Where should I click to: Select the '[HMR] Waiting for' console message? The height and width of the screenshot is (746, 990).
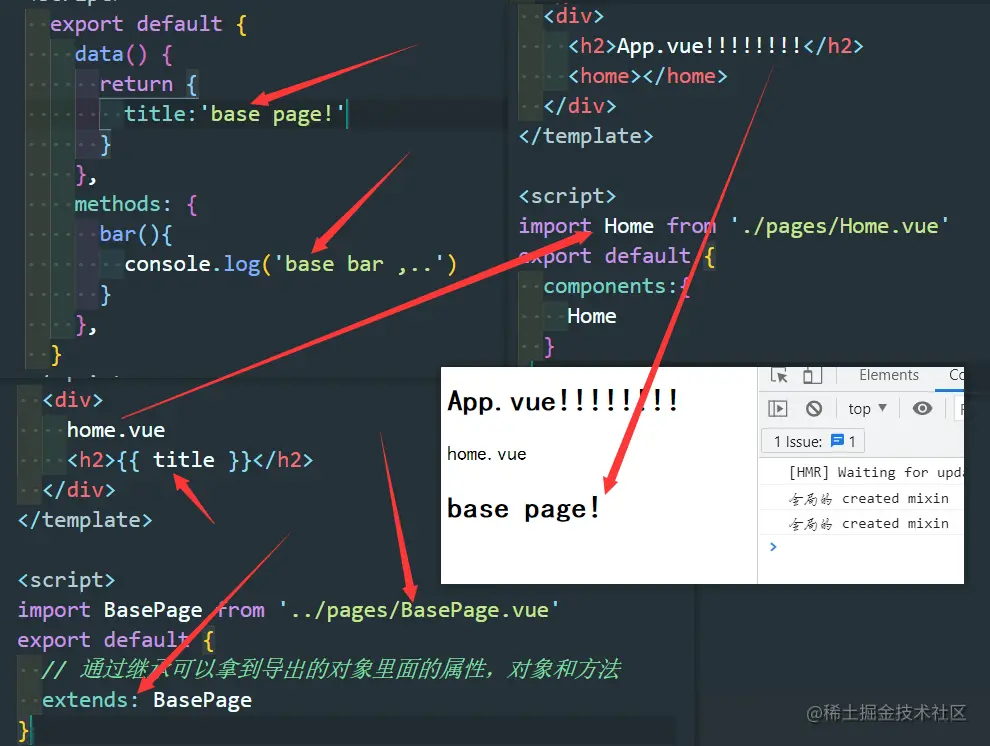(876, 472)
